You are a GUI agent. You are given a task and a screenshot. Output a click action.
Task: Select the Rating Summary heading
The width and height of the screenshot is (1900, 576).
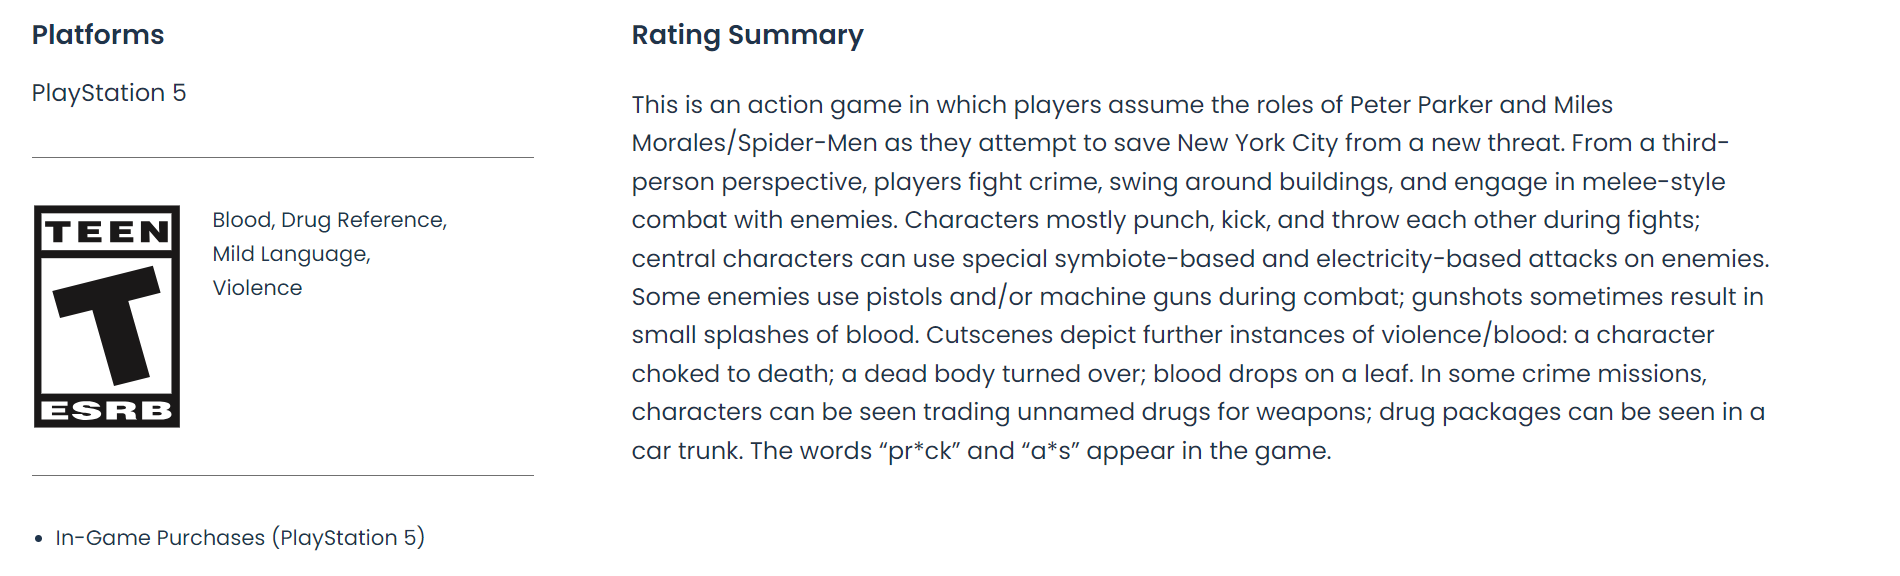(x=747, y=35)
